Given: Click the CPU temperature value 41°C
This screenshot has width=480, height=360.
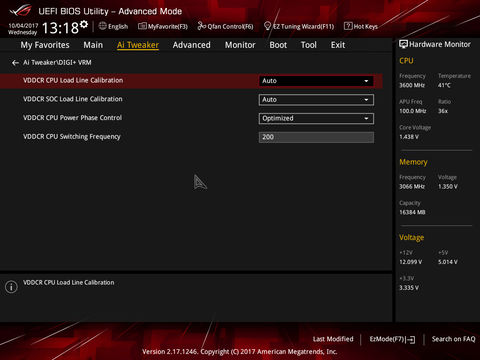Looking at the screenshot, I should 444,85.
